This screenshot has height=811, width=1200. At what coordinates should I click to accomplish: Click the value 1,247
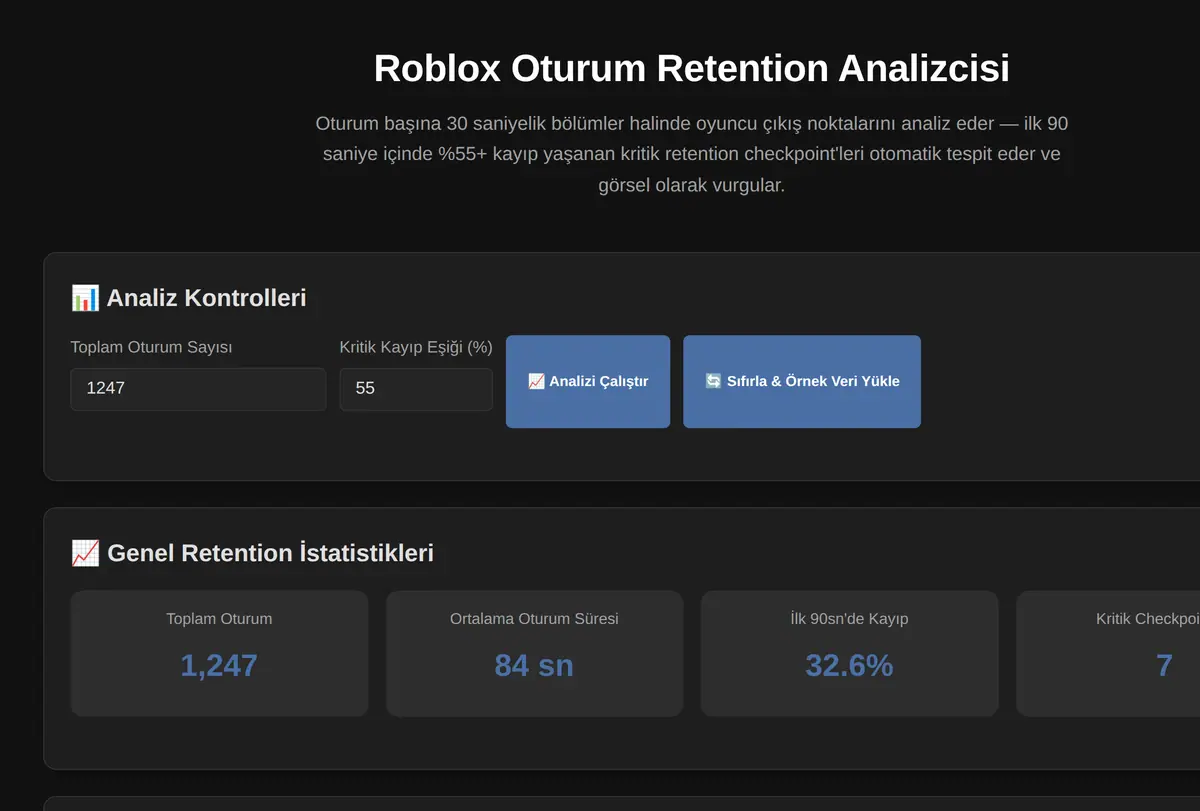219,665
